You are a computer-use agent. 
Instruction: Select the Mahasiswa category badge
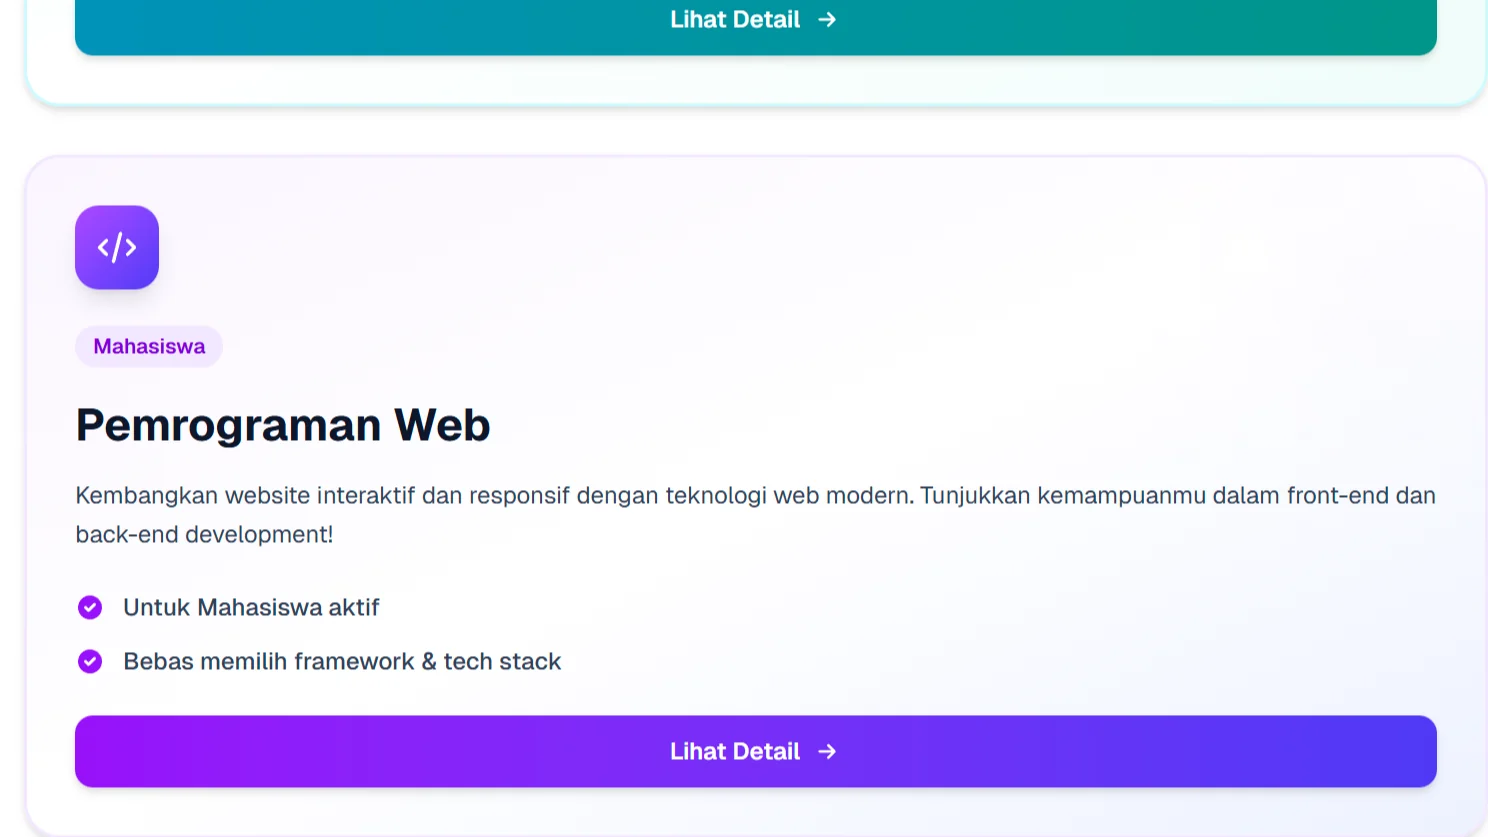coord(149,347)
